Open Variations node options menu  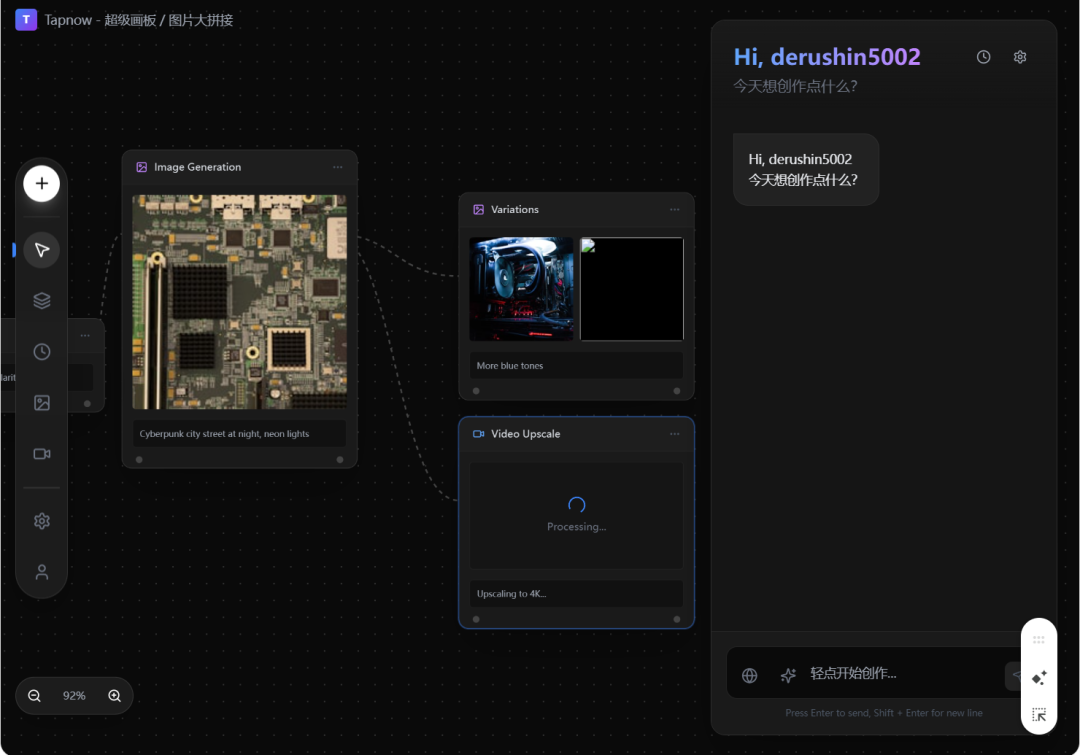tap(675, 210)
